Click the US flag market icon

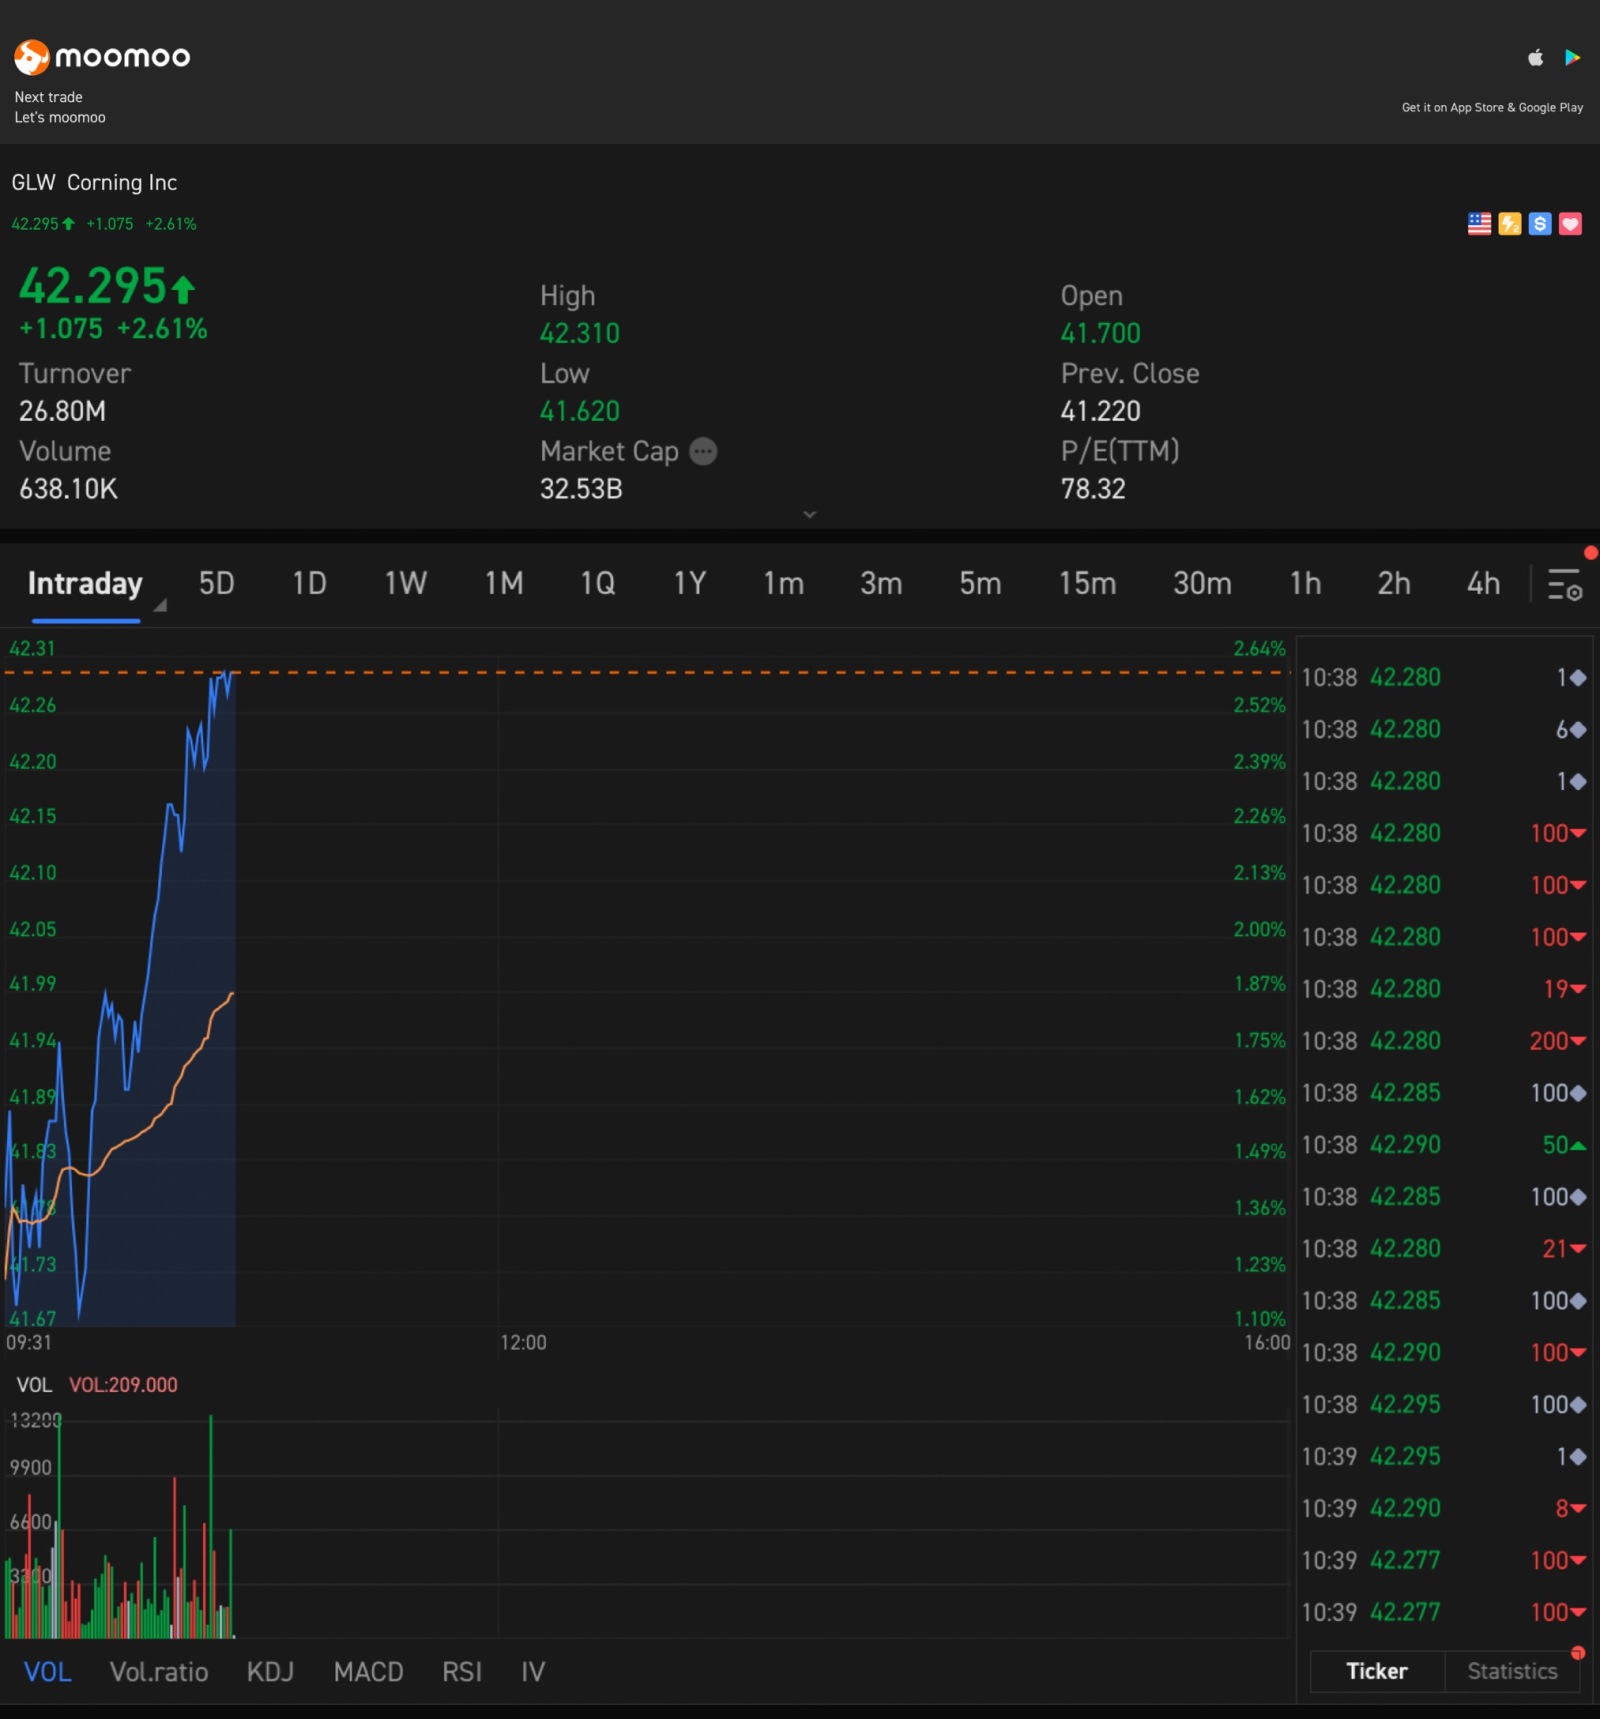pyautogui.click(x=1479, y=224)
